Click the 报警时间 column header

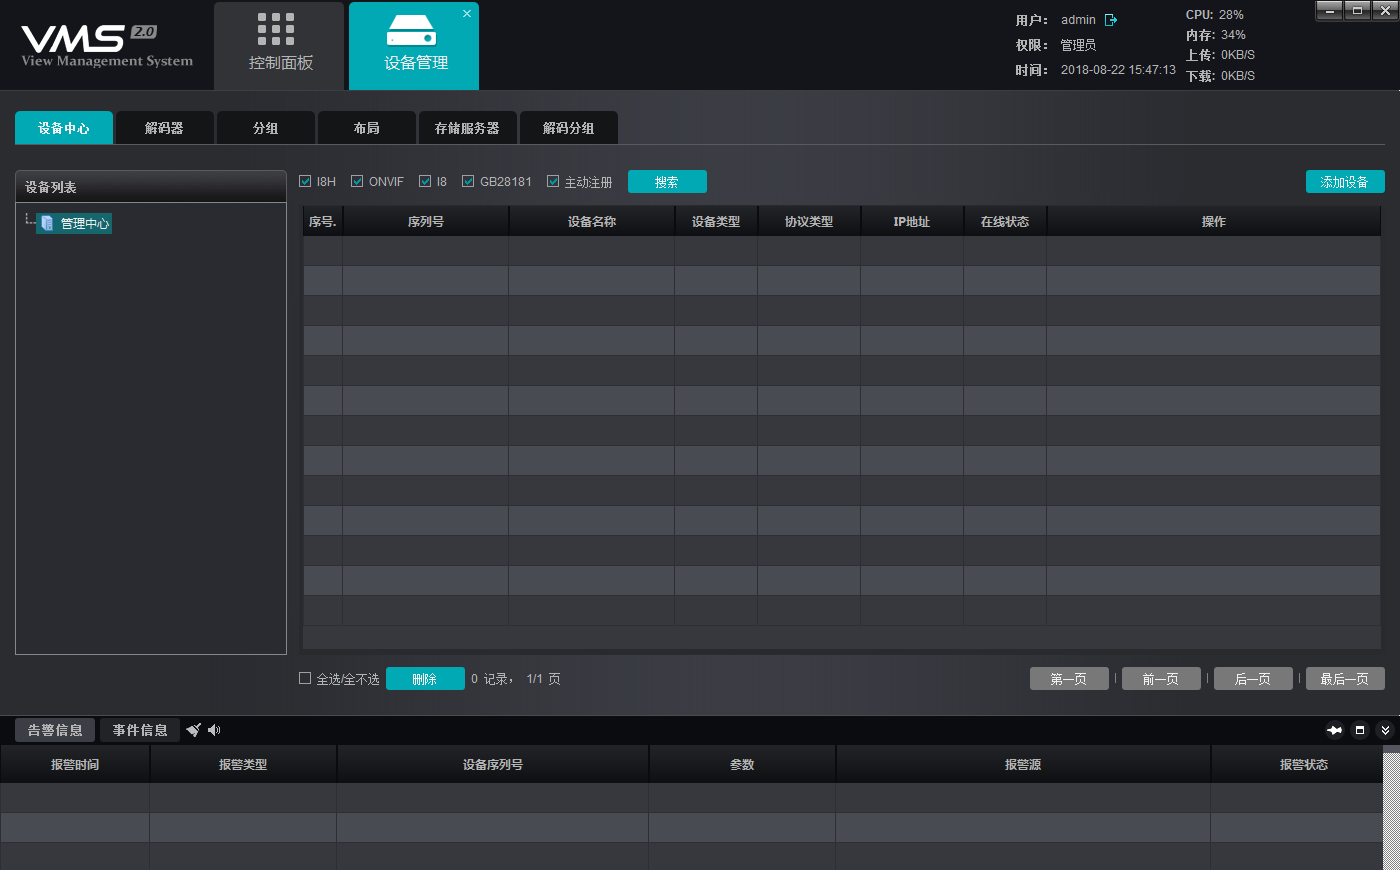[x=75, y=765]
